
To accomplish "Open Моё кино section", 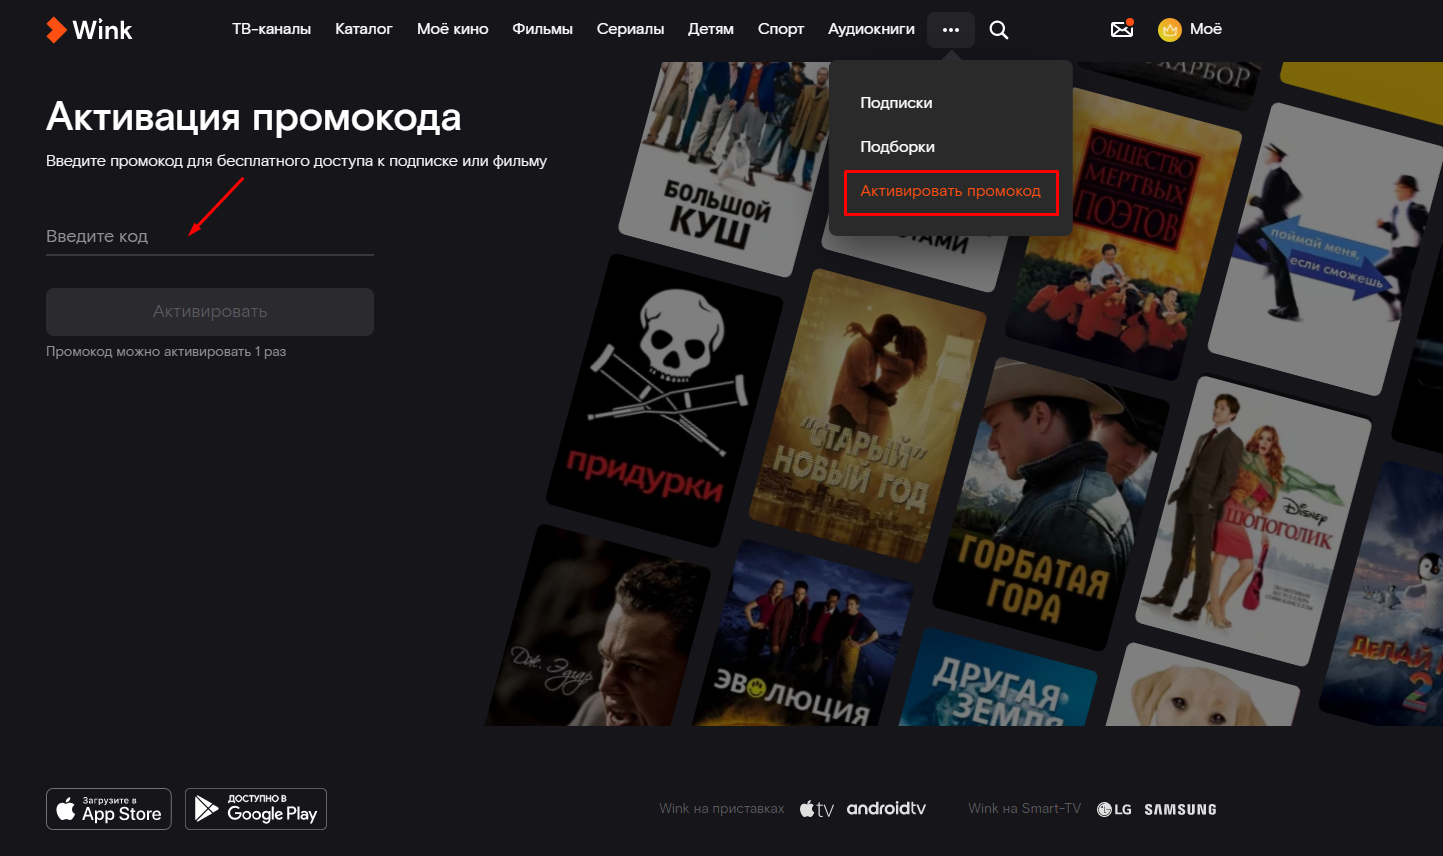I will 453,29.
